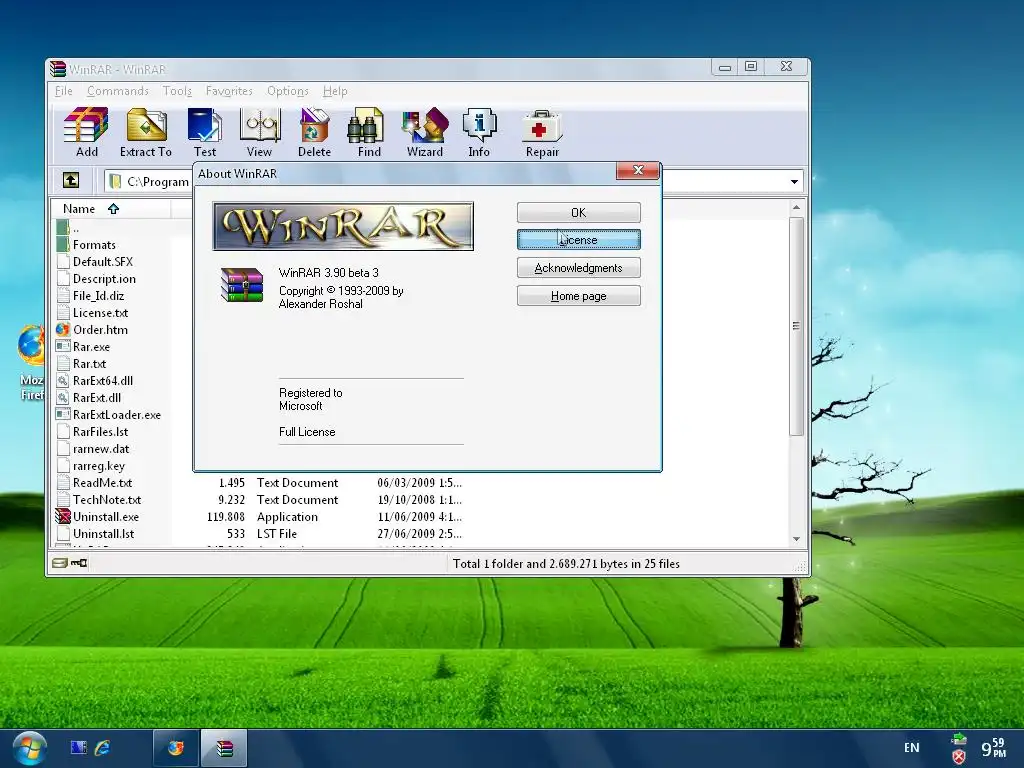Click the Uninstall.exe file icon

click(63, 517)
